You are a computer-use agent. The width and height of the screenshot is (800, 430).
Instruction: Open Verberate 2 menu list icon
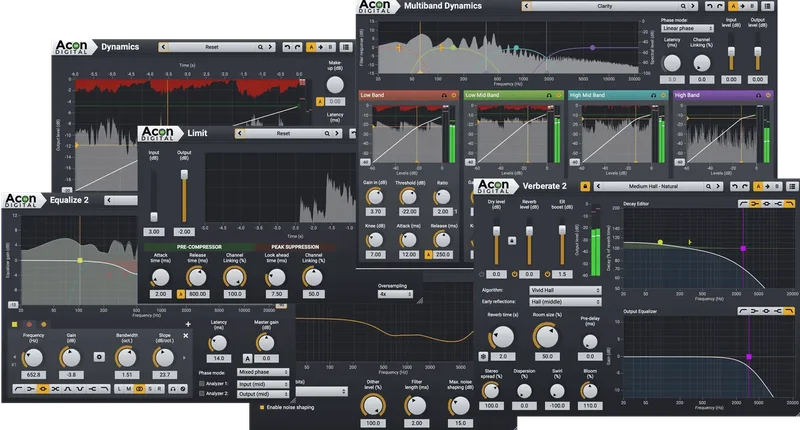pos(792,186)
